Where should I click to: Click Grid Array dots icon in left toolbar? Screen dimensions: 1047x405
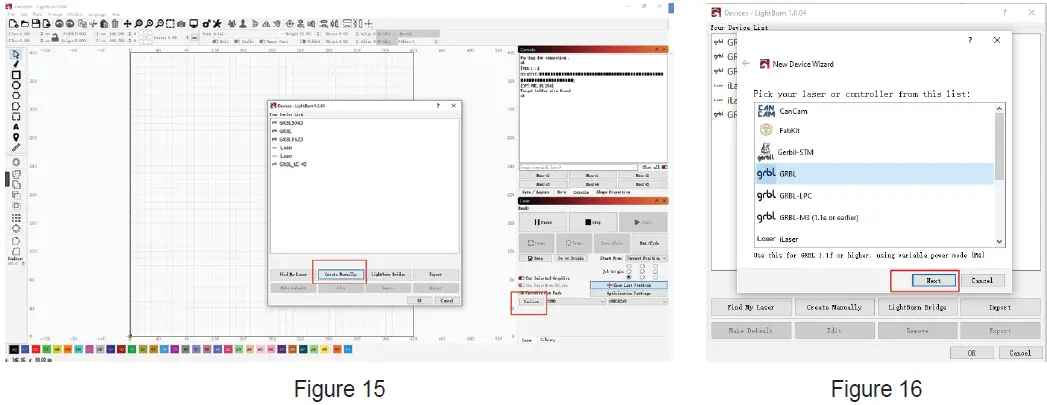[16, 217]
